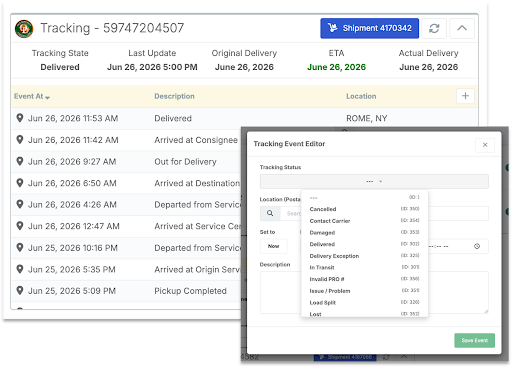This screenshot has width=512, height=367.
Task: Collapse tracking panel with the chevron up
Action: pos(462,28)
